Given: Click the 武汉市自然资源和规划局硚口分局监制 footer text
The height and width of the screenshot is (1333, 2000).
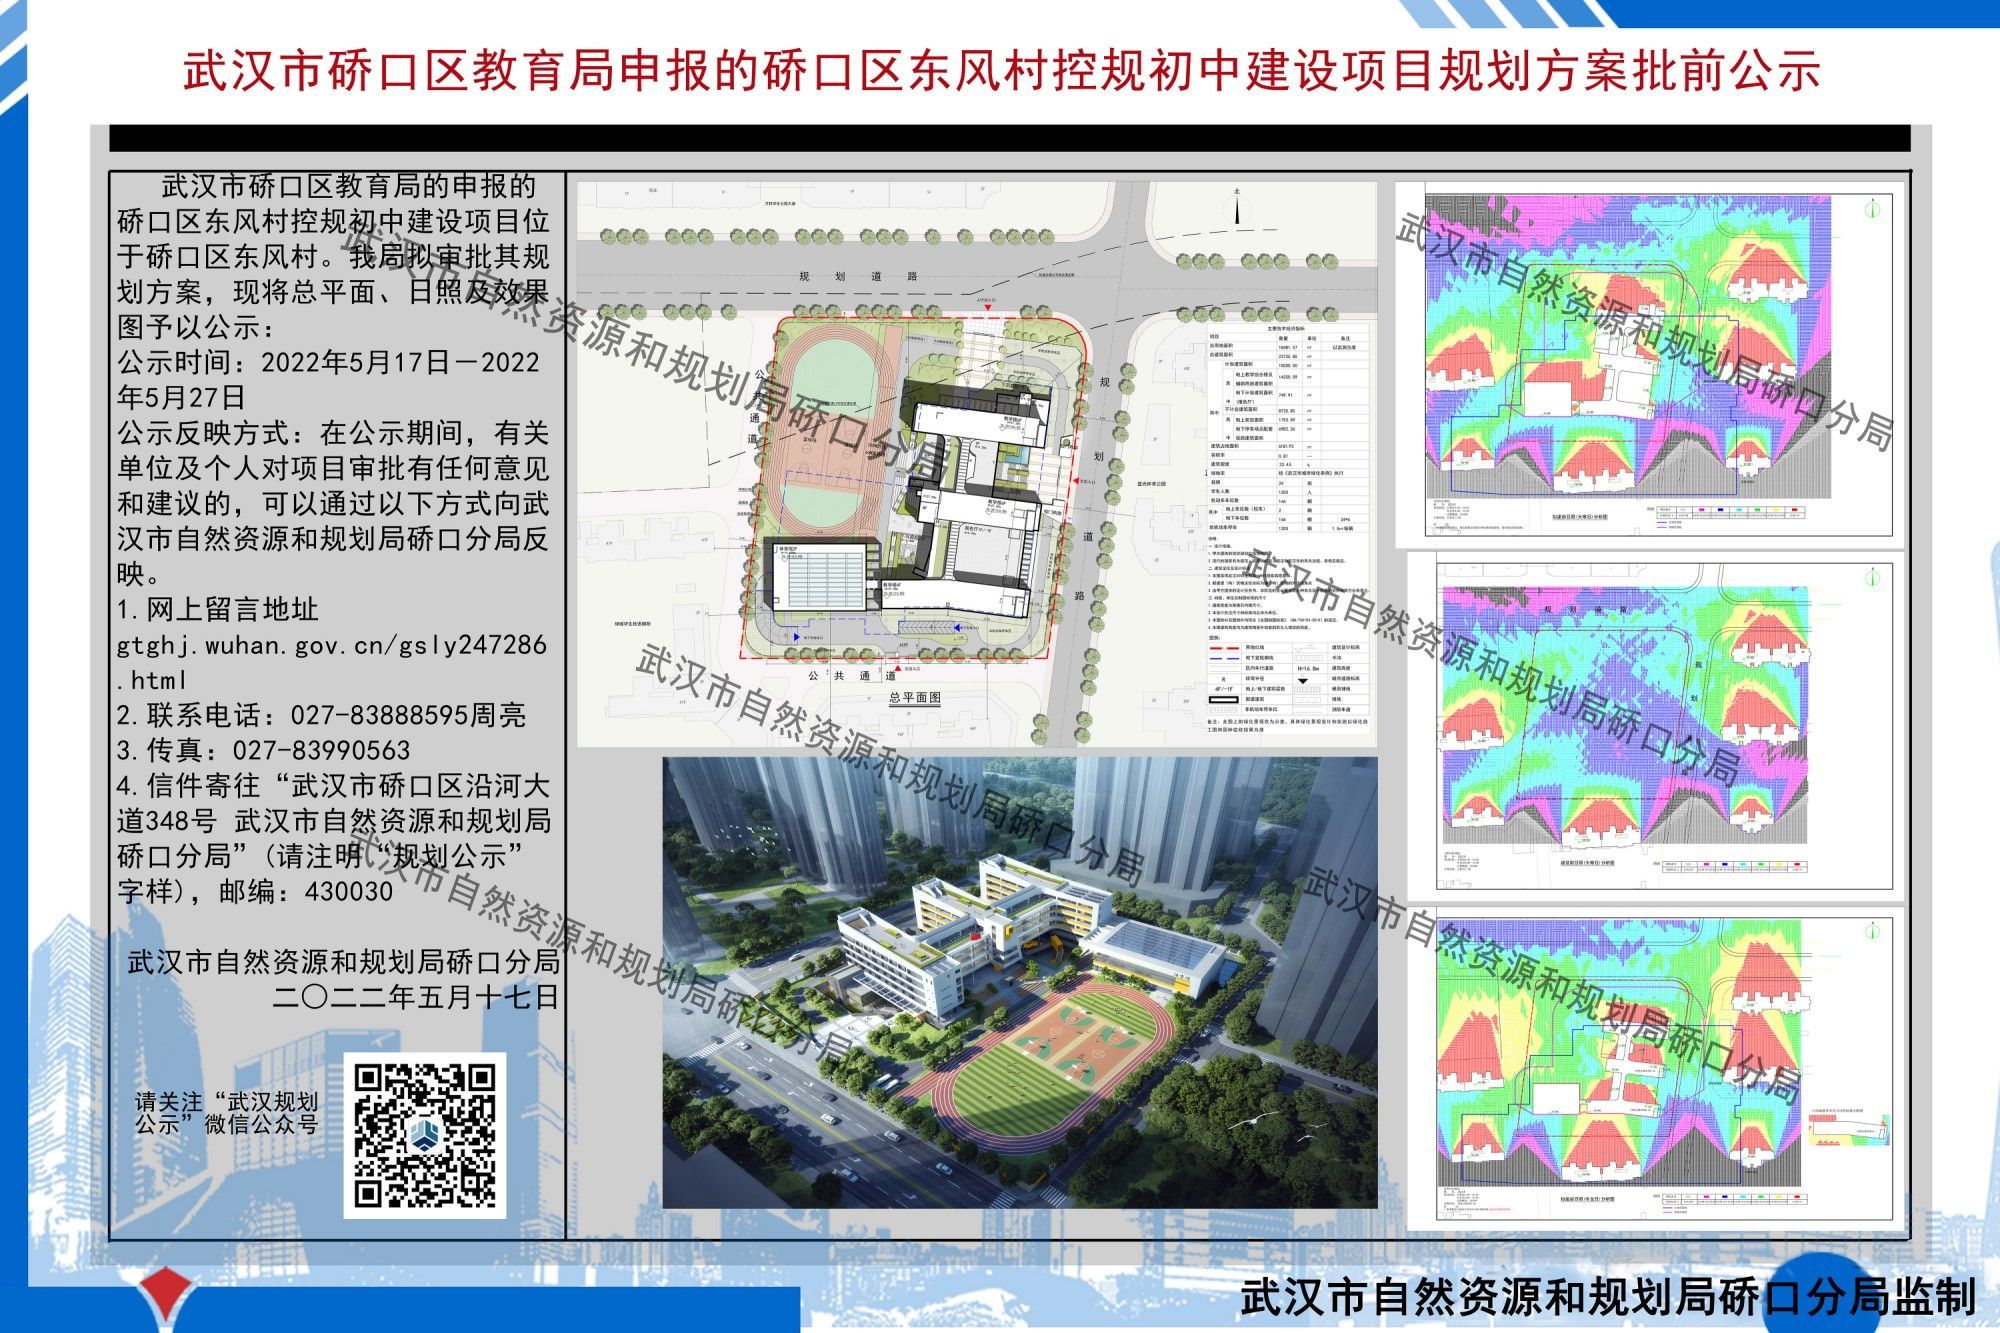Looking at the screenshot, I should (1607, 1299).
